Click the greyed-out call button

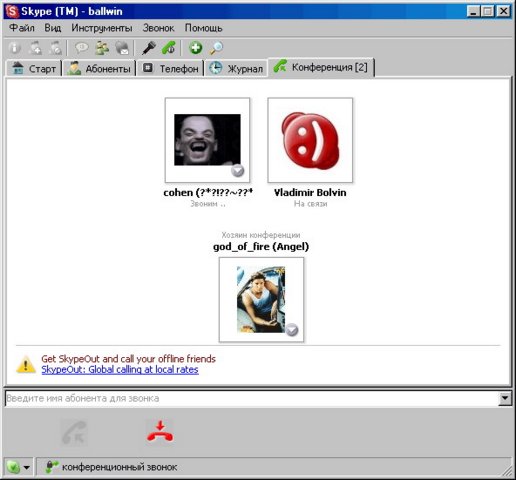75,433
